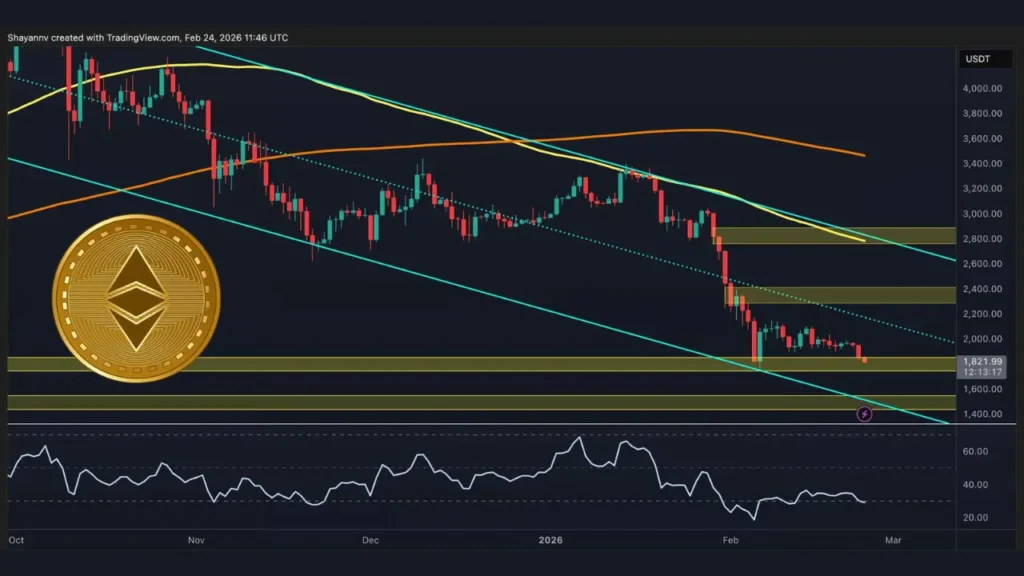Expand the 2026 marker on time axis
This screenshot has width=1024, height=576.
[548, 539]
